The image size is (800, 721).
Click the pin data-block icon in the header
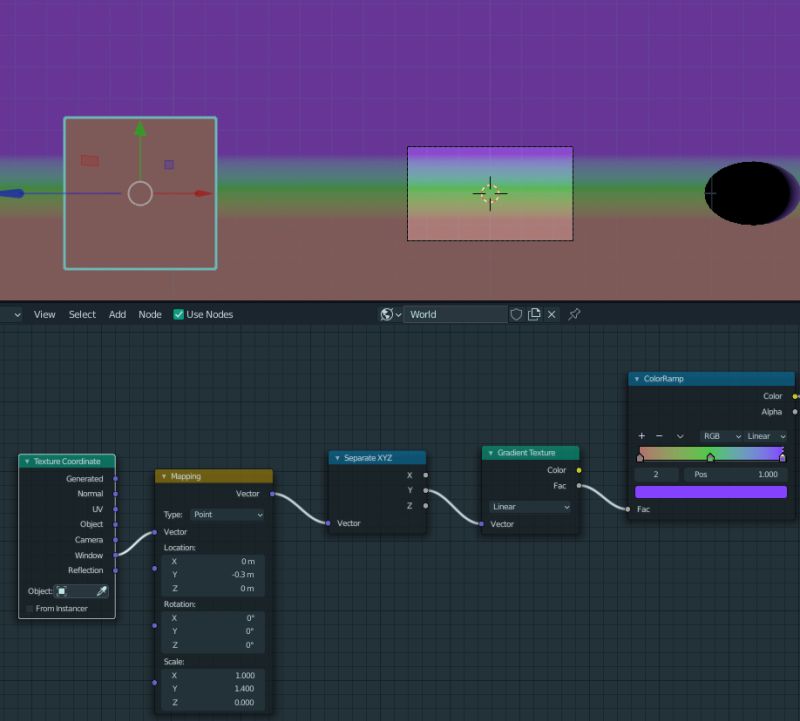[x=574, y=314]
